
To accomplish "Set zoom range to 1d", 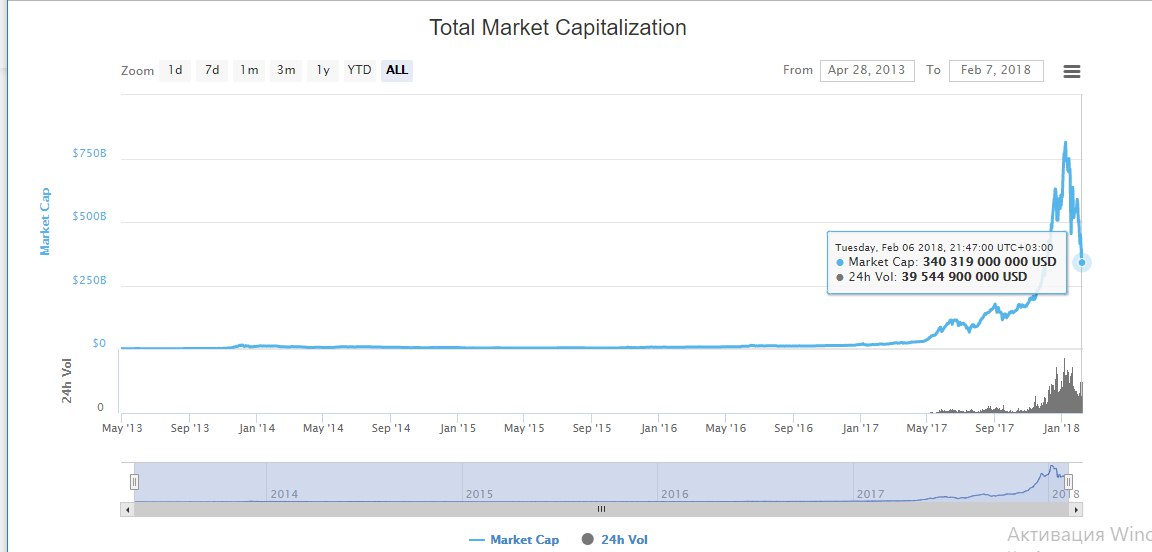I will [x=175, y=70].
